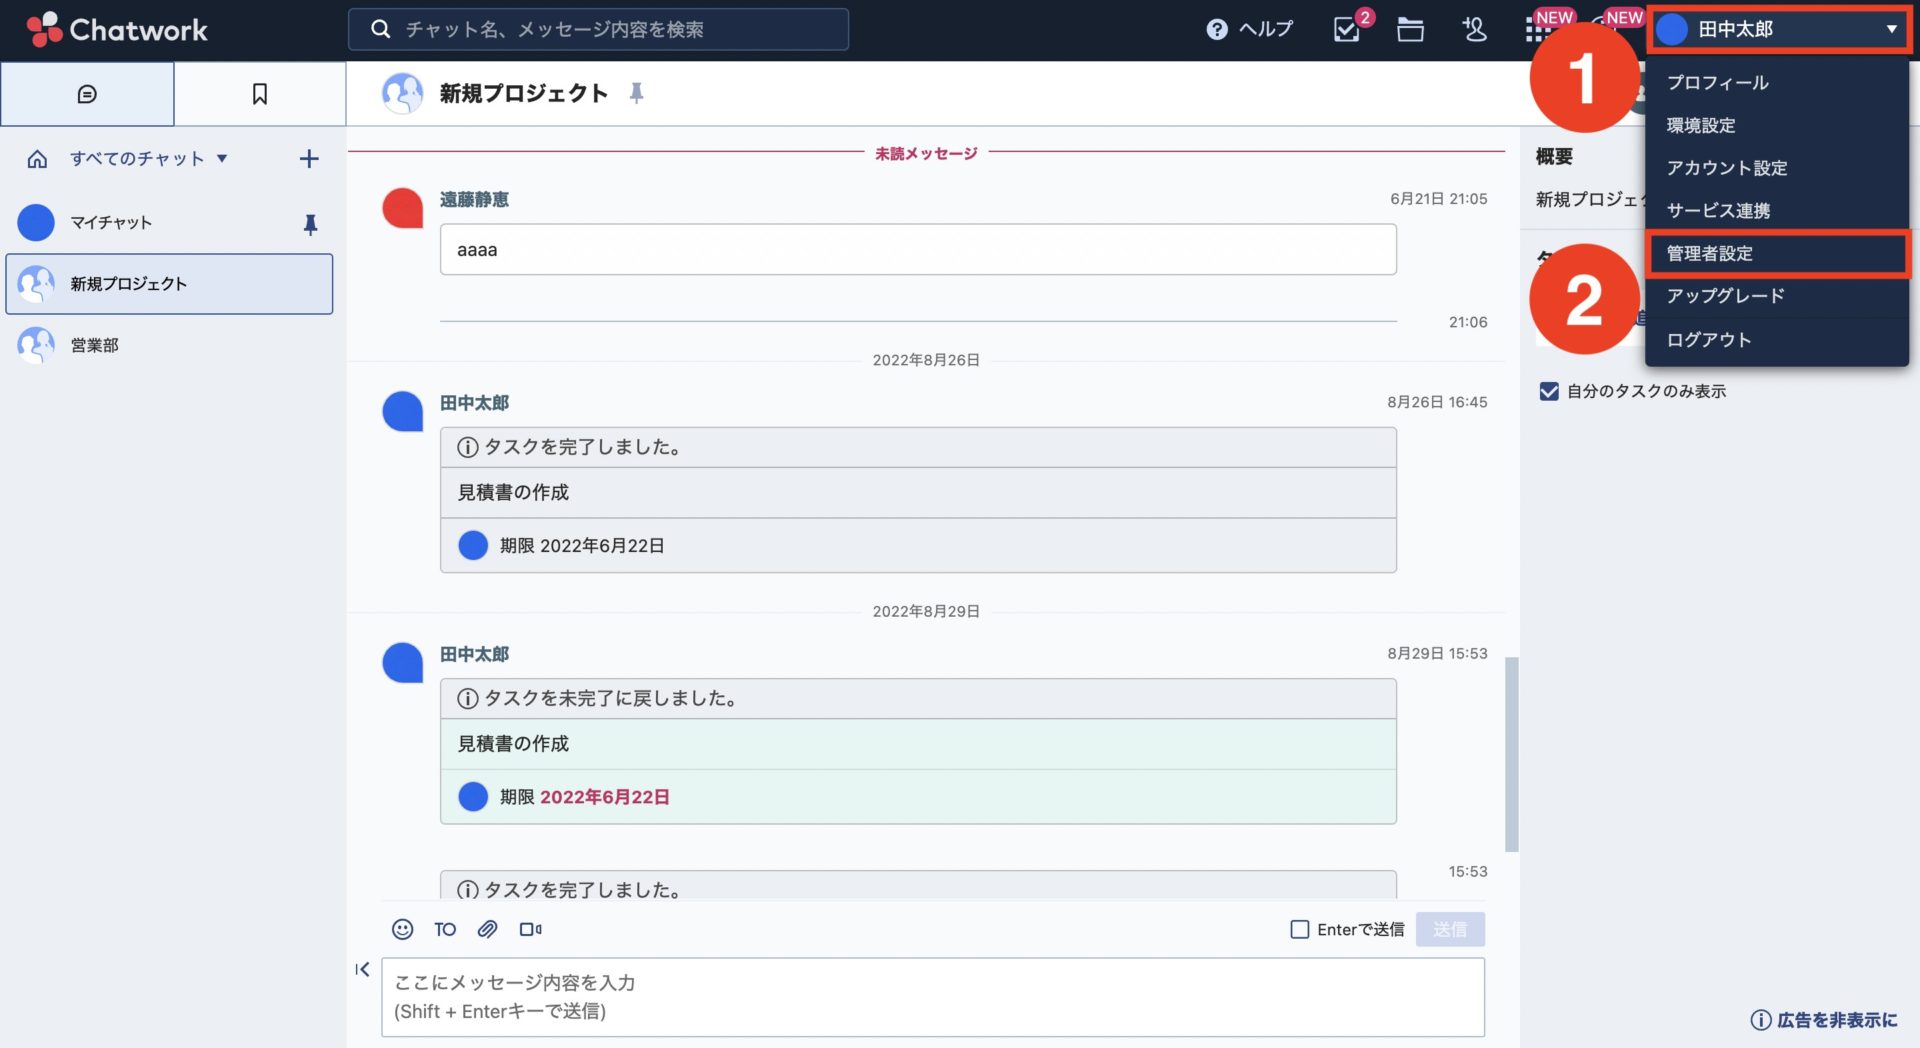Click the 新規プロジェクト group avatar in header
This screenshot has height=1048, width=1920.
pos(402,93)
